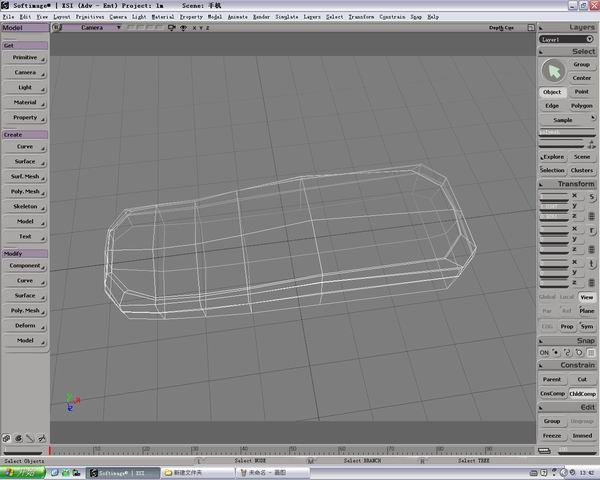600x480 pixels.
Task: Expand Get Primitive menu button
Action: point(25,58)
